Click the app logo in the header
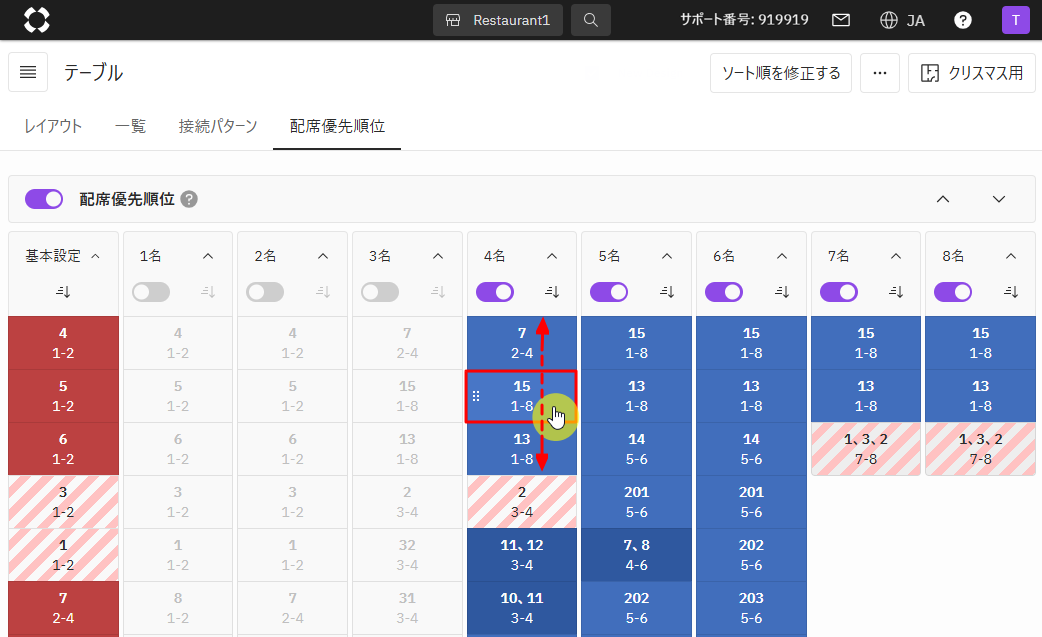 pos(37,20)
